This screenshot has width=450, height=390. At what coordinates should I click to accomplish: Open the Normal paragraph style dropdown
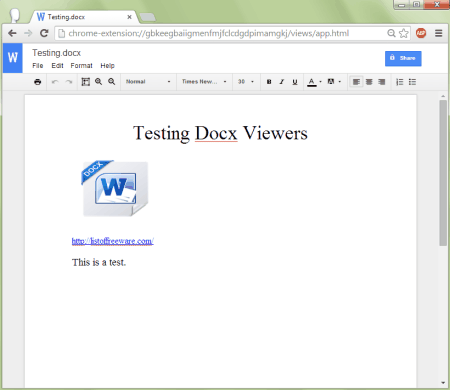click(148, 82)
